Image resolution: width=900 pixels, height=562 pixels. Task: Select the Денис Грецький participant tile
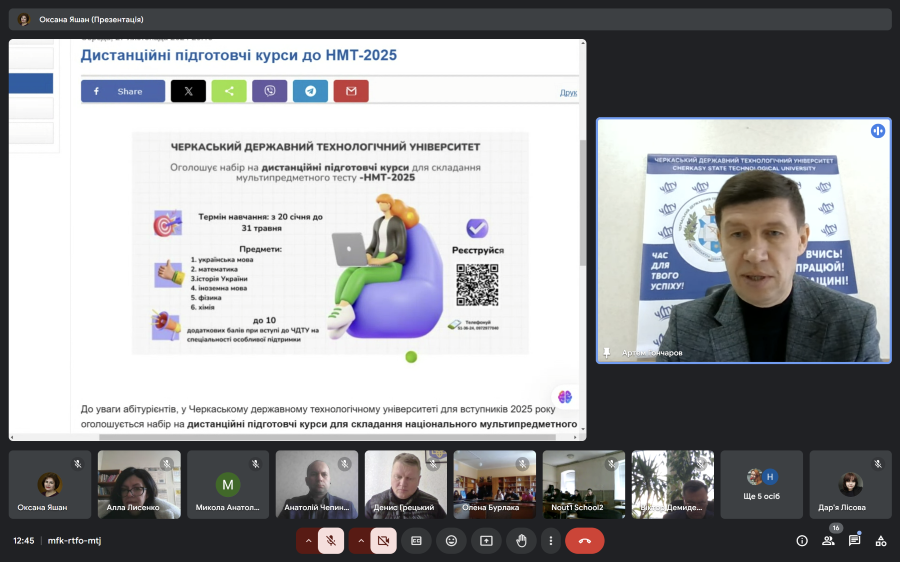pyautogui.click(x=406, y=485)
